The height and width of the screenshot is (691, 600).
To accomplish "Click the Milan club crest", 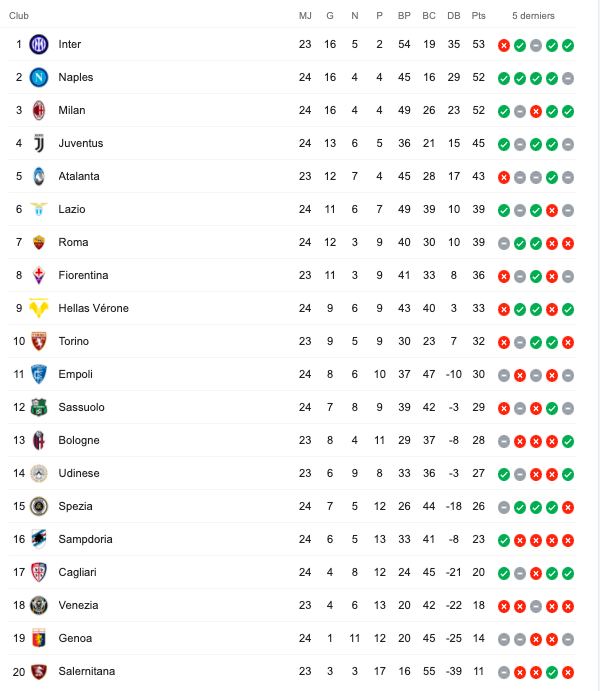I will pyautogui.click(x=39, y=110).
